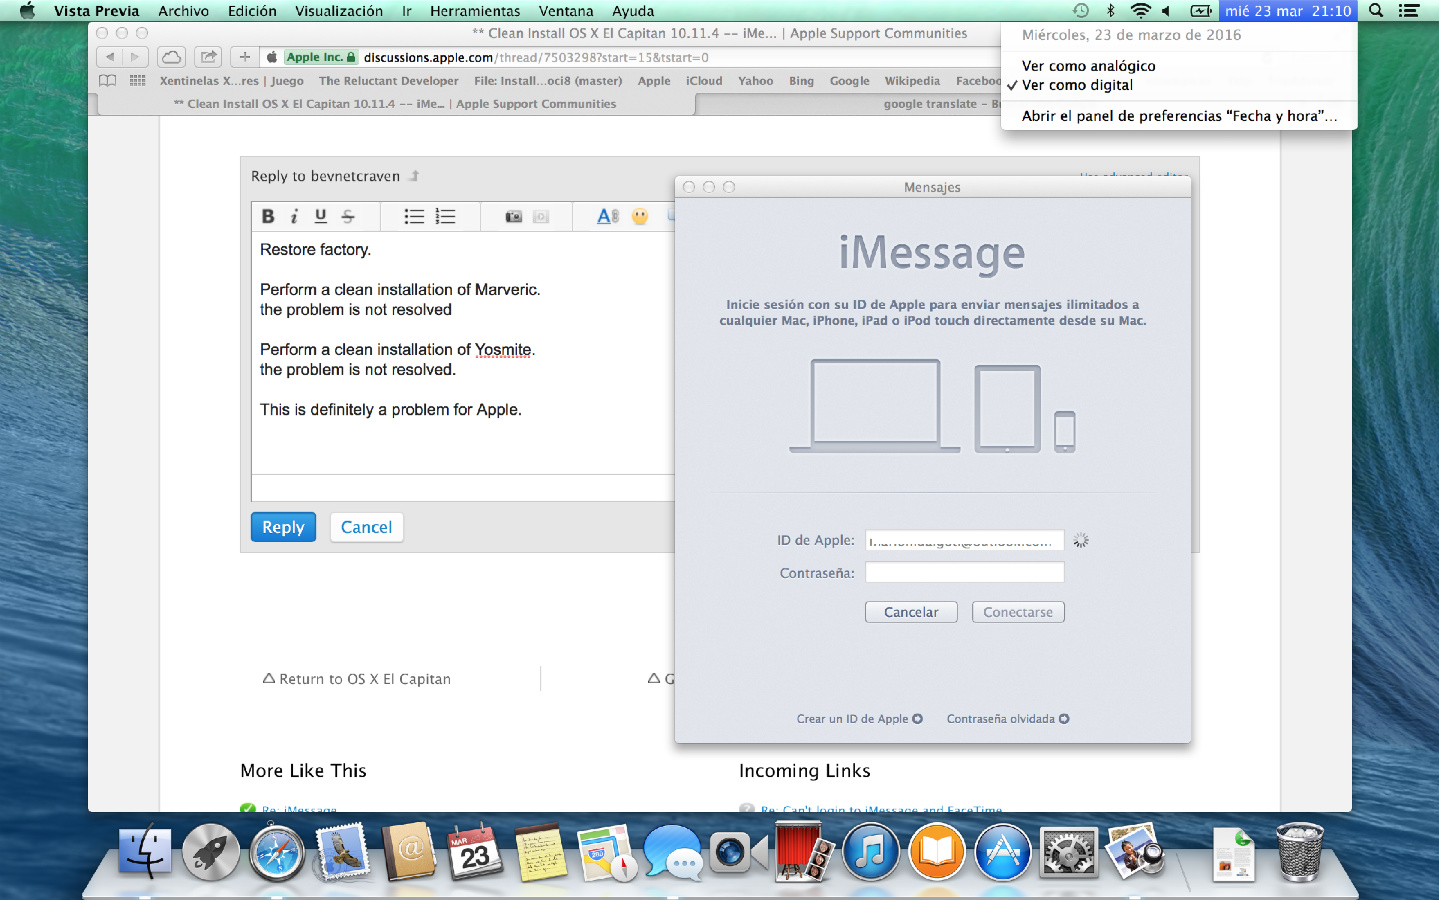Click the ID de Apple field

coord(964,540)
